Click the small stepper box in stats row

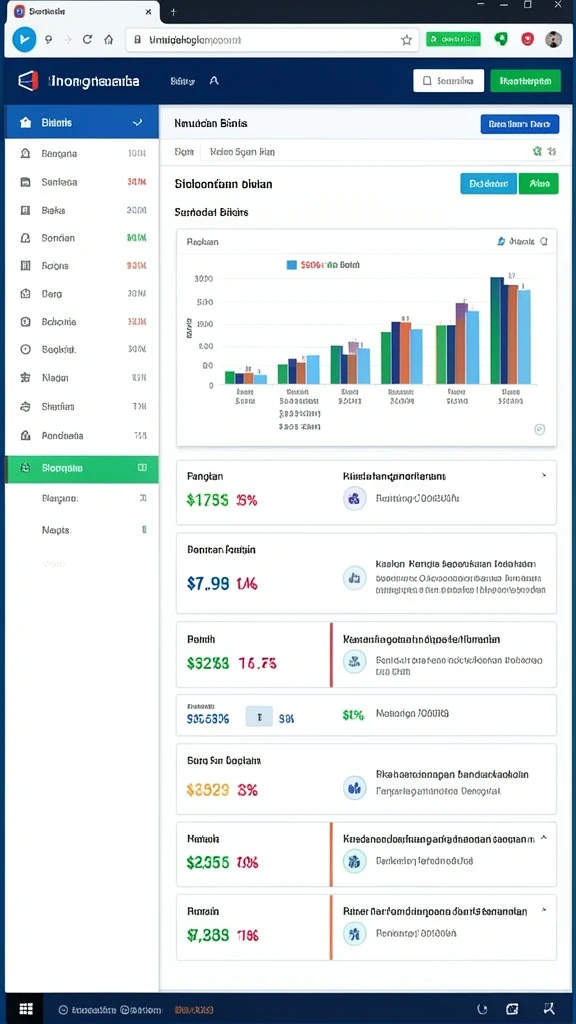pyautogui.click(x=259, y=717)
